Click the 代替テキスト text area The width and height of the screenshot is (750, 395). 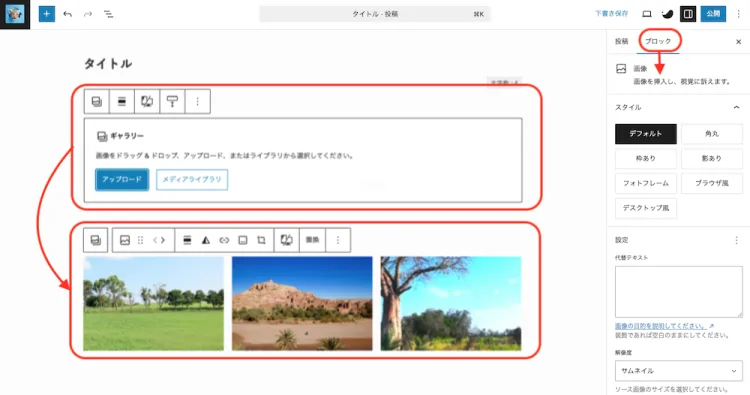[x=679, y=292]
